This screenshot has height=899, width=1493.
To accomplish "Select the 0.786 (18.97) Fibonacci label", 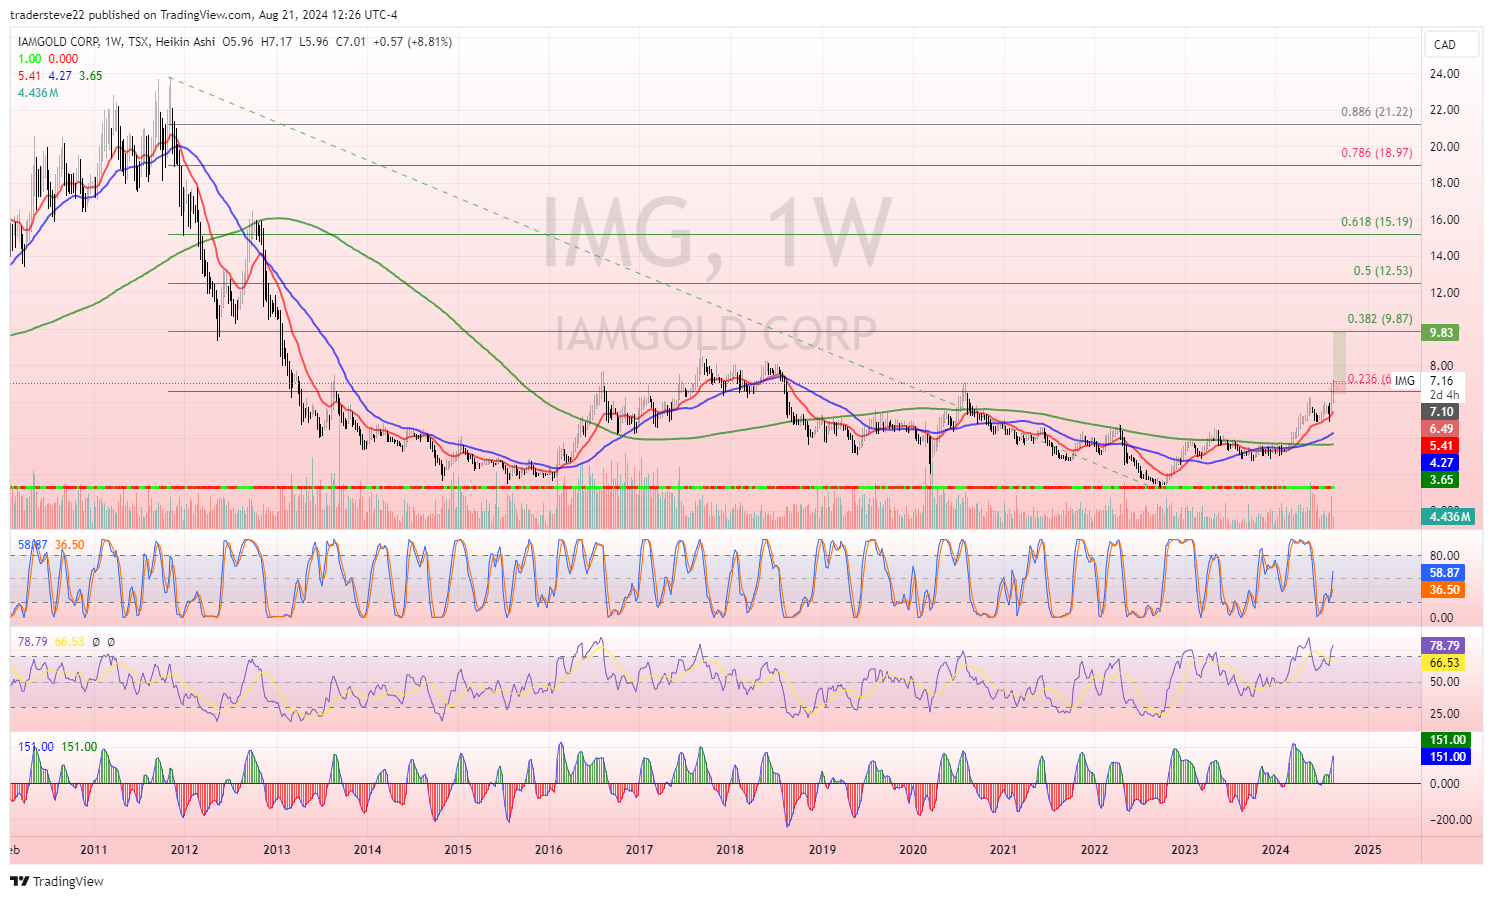I will [x=1377, y=153].
